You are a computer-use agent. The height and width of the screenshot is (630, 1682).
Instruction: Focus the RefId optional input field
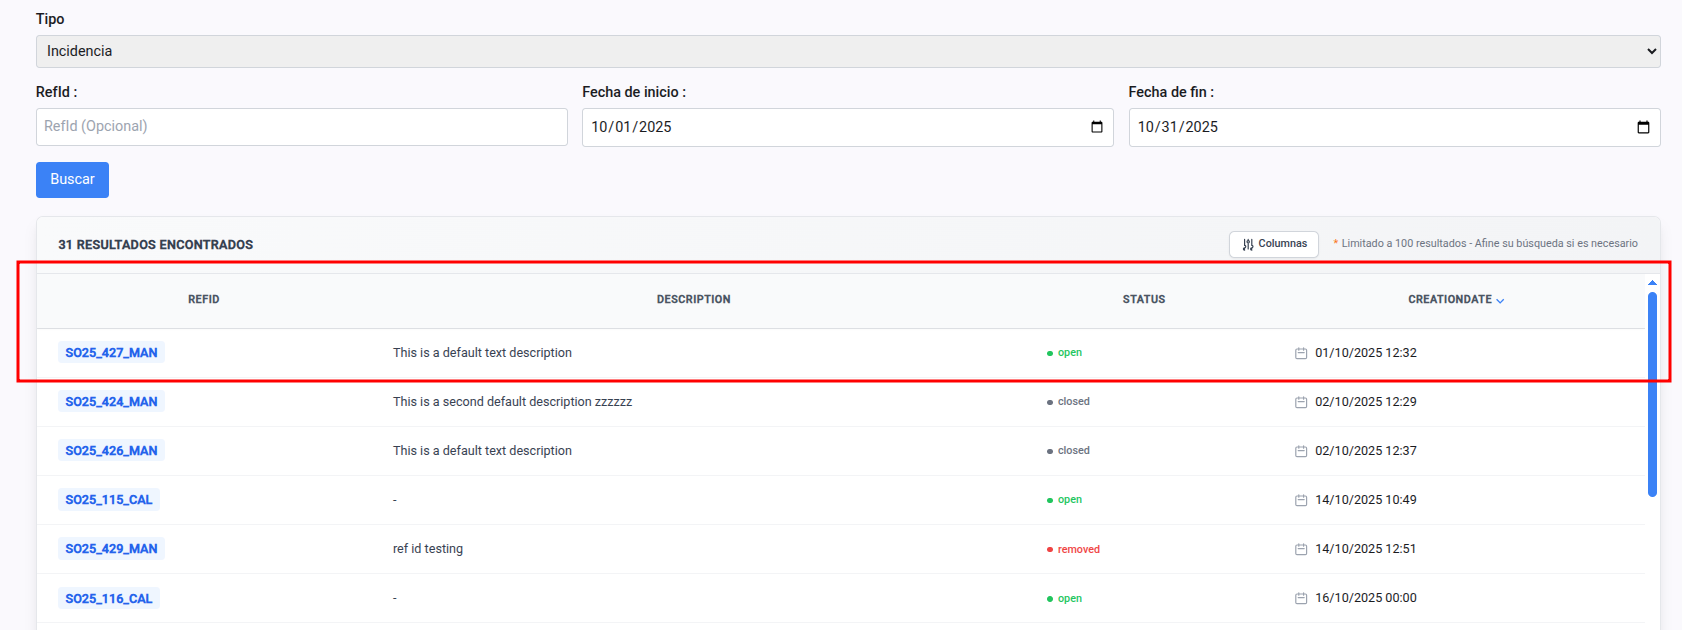coord(301,127)
